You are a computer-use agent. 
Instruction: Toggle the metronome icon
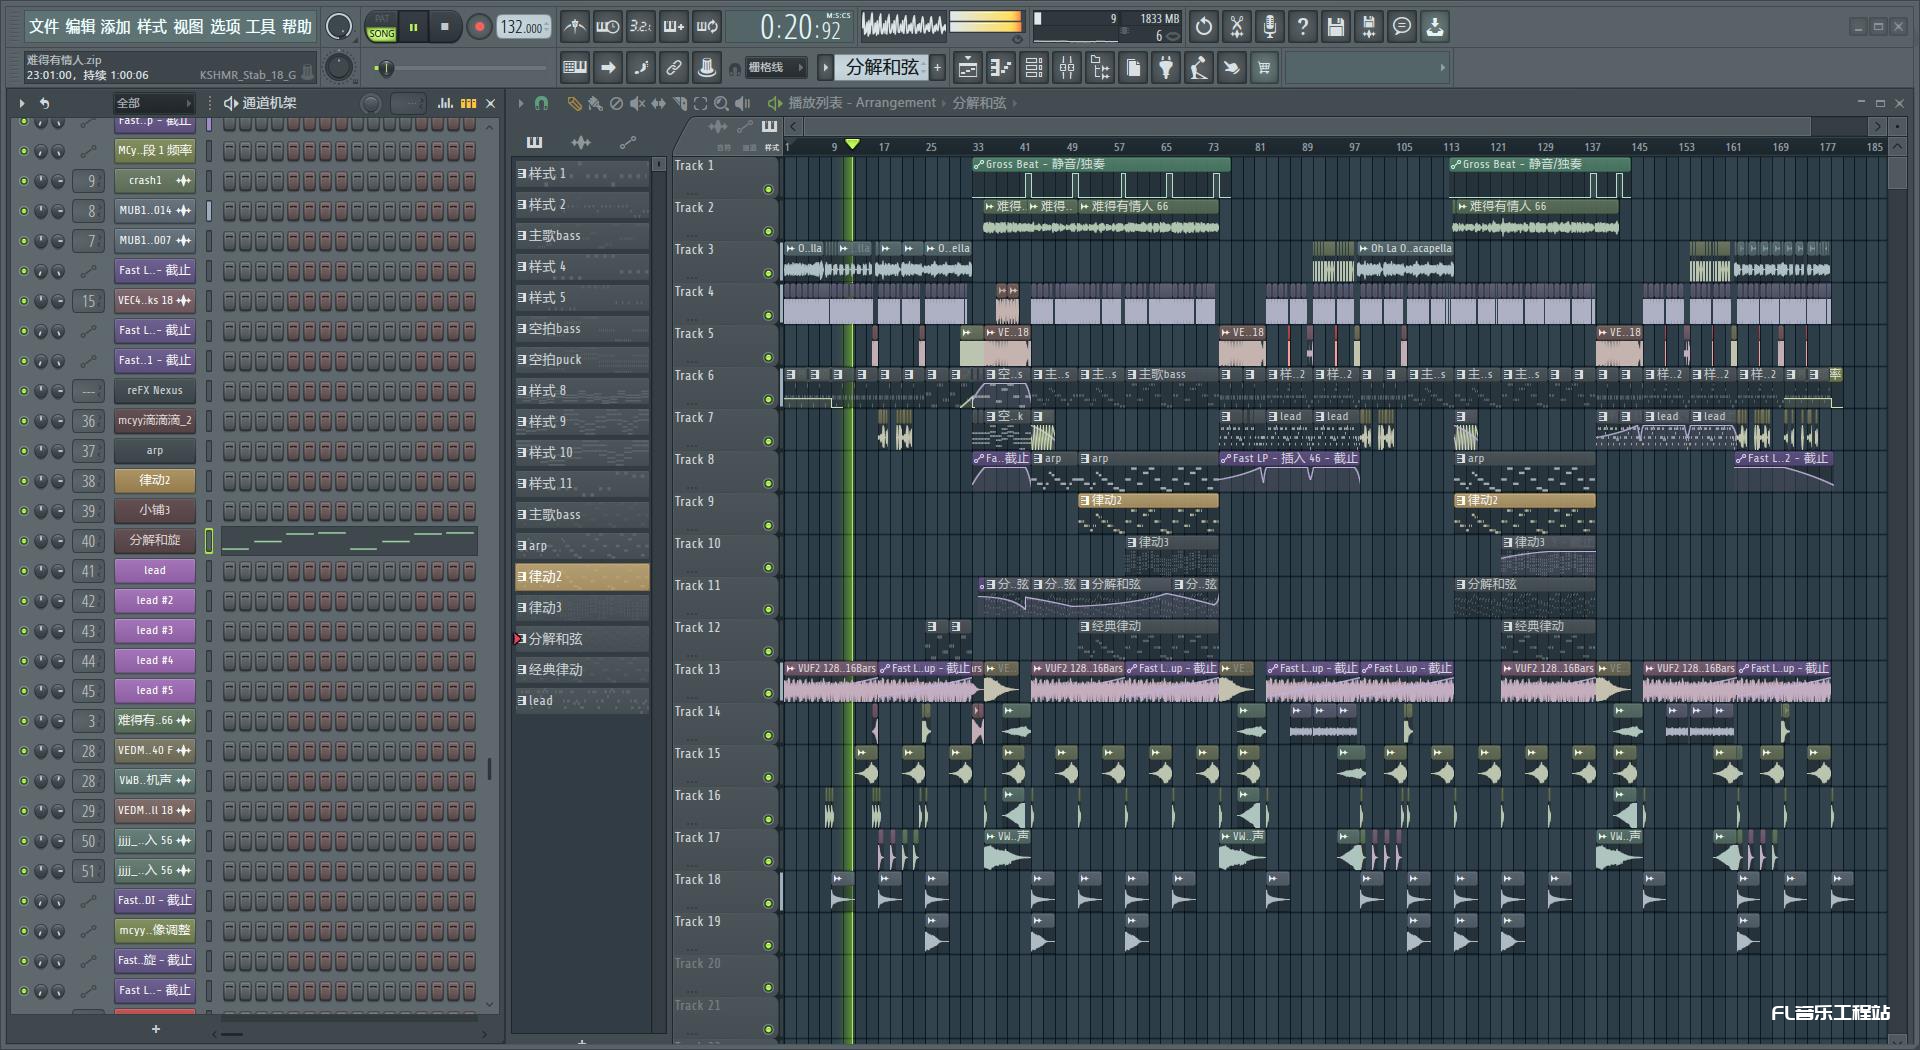(574, 27)
